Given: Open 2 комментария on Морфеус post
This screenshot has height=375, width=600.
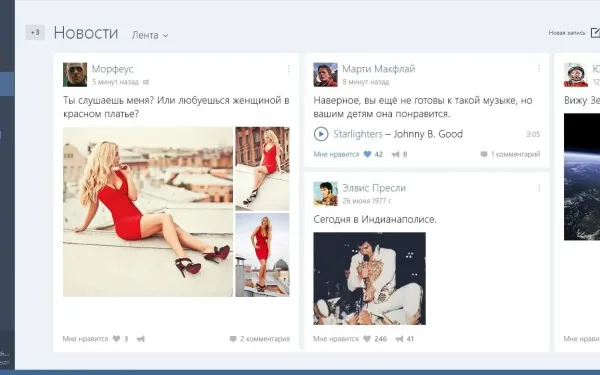Looking at the screenshot, I should [265, 339].
